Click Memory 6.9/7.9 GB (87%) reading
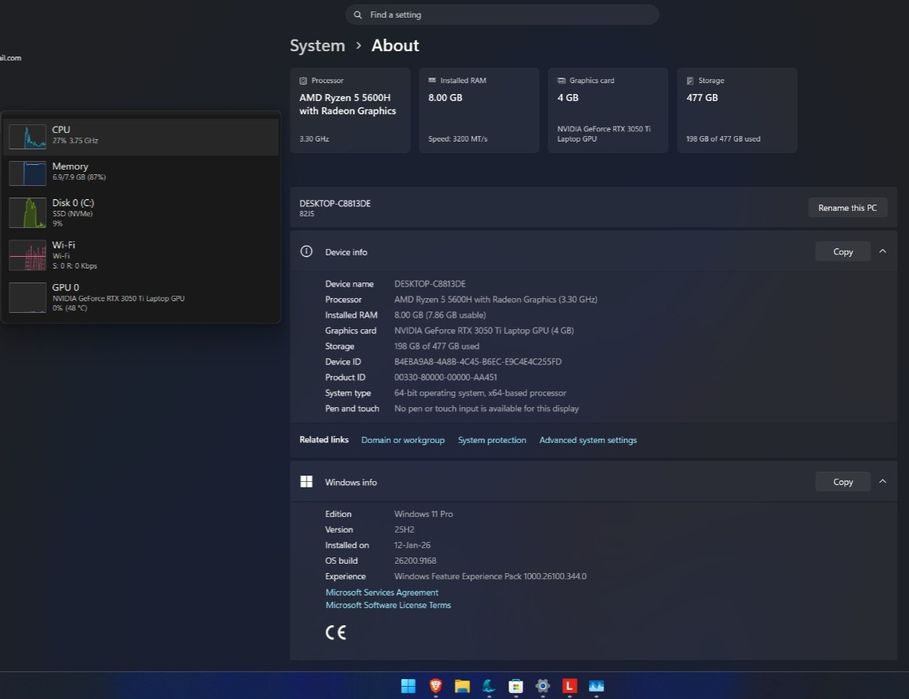The width and height of the screenshot is (909, 699). coord(79,177)
